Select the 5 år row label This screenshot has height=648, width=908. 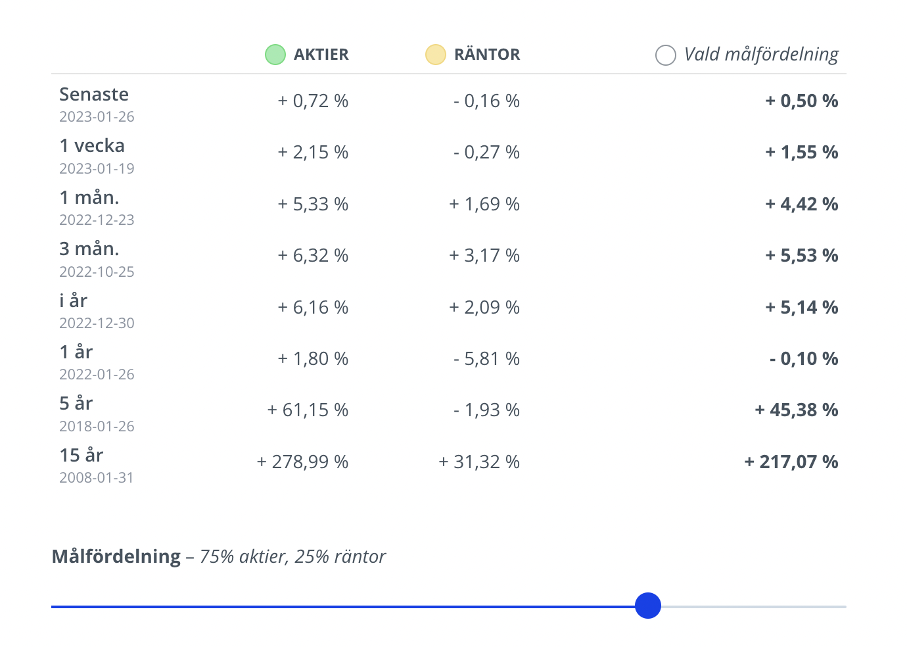pyautogui.click(x=76, y=404)
